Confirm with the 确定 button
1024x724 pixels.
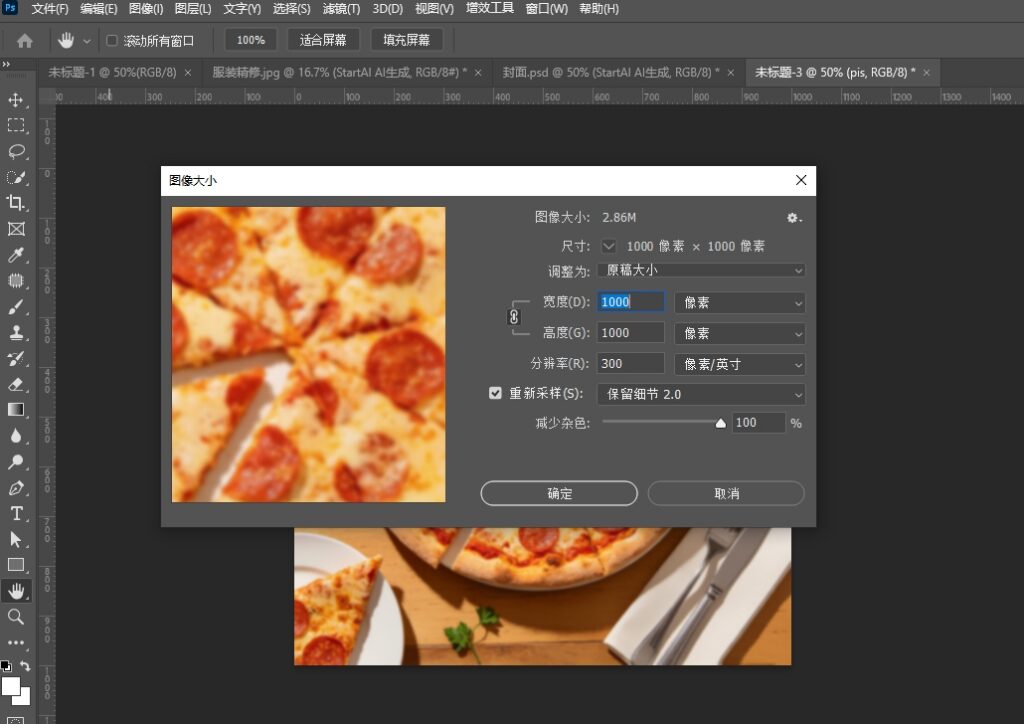pos(559,494)
